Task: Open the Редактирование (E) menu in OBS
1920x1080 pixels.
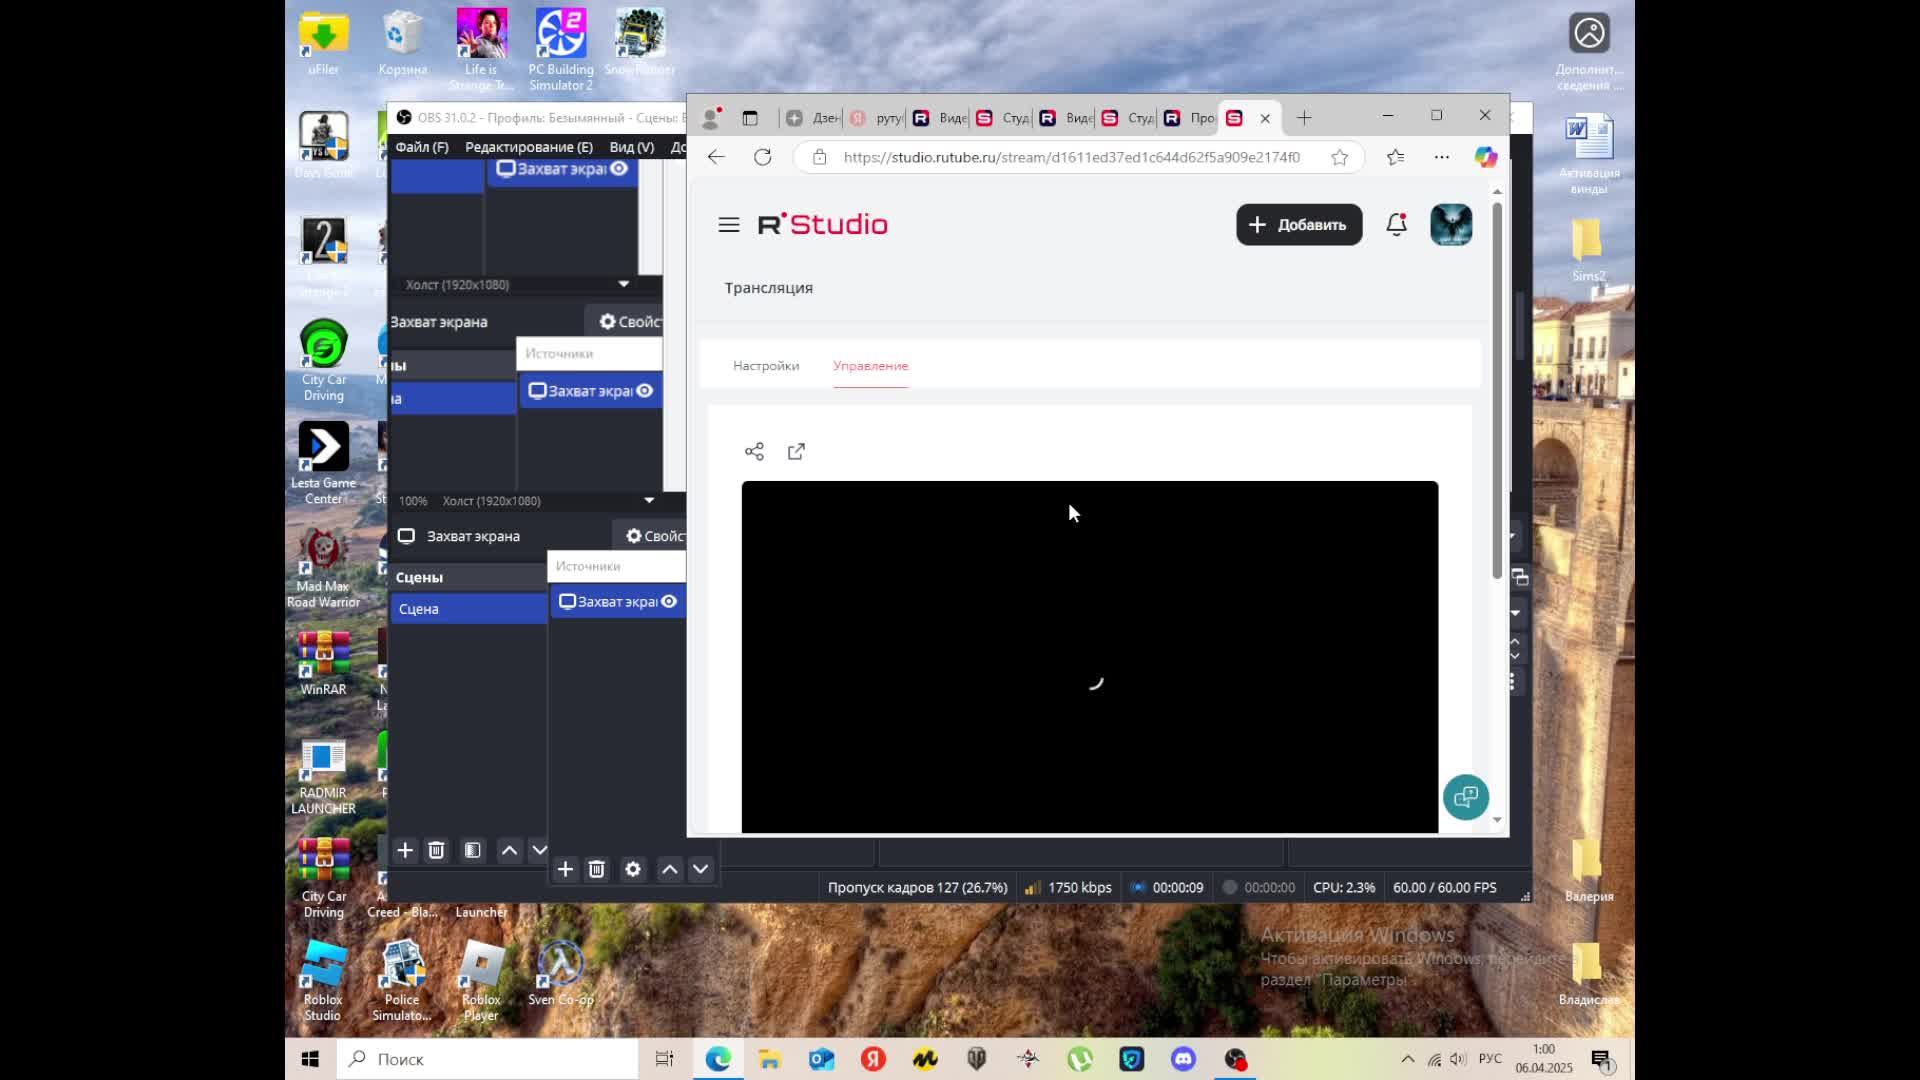Action: point(528,147)
